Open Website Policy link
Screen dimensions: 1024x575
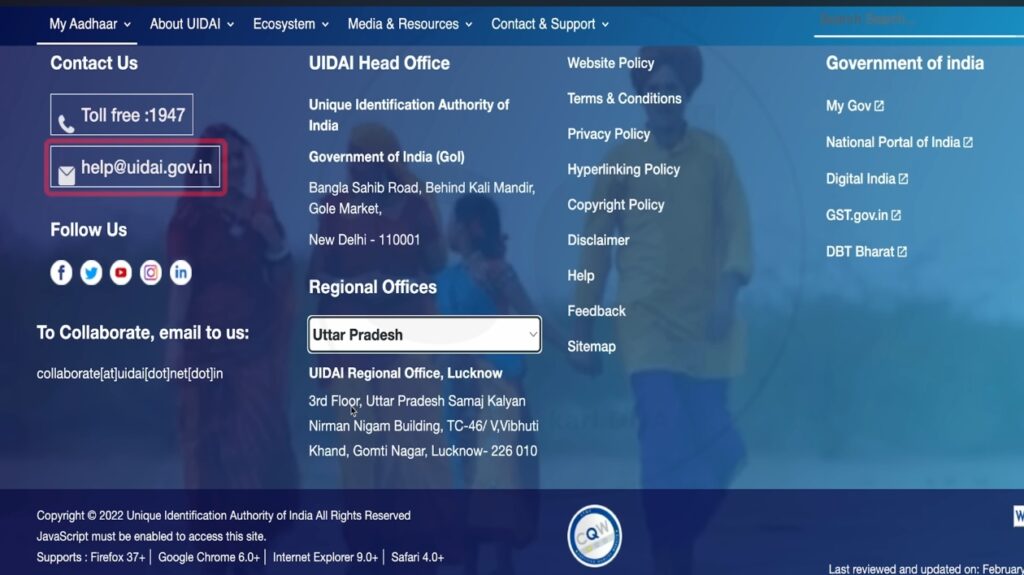tap(611, 63)
